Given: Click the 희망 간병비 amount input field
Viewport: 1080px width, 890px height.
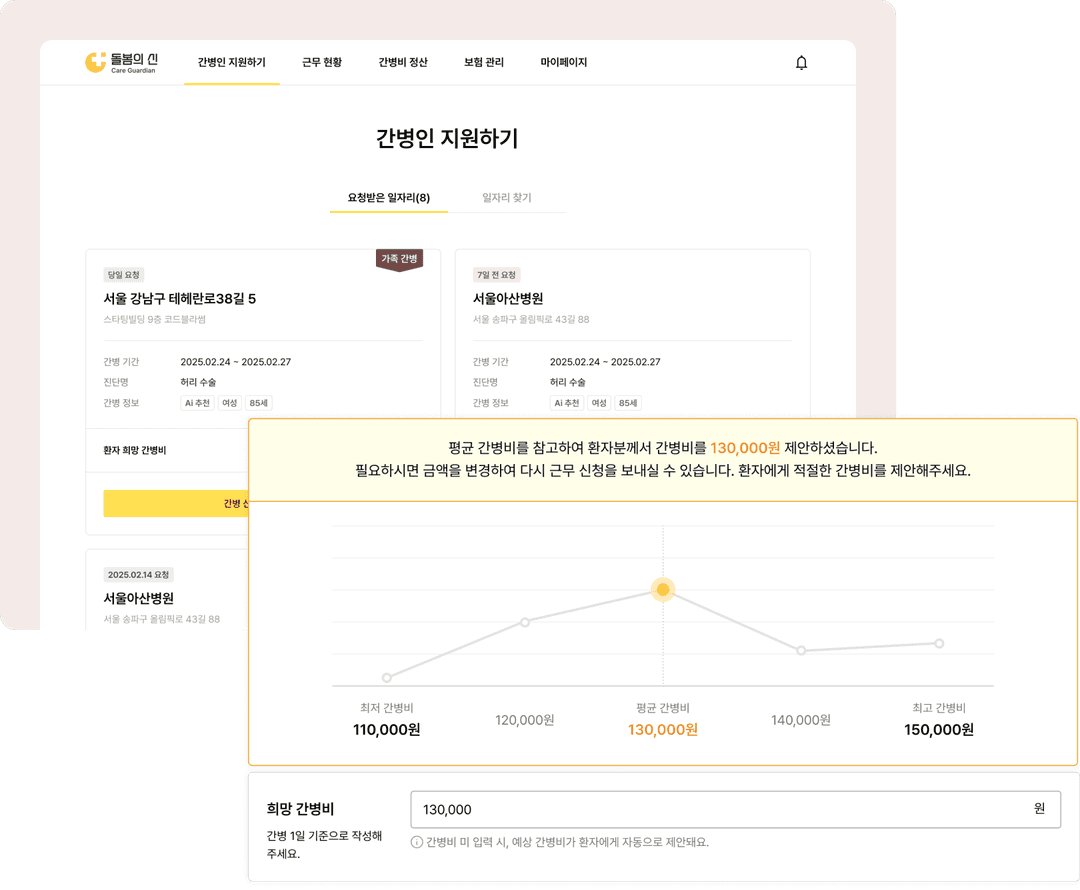Looking at the screenshot, I should (720, 809).
